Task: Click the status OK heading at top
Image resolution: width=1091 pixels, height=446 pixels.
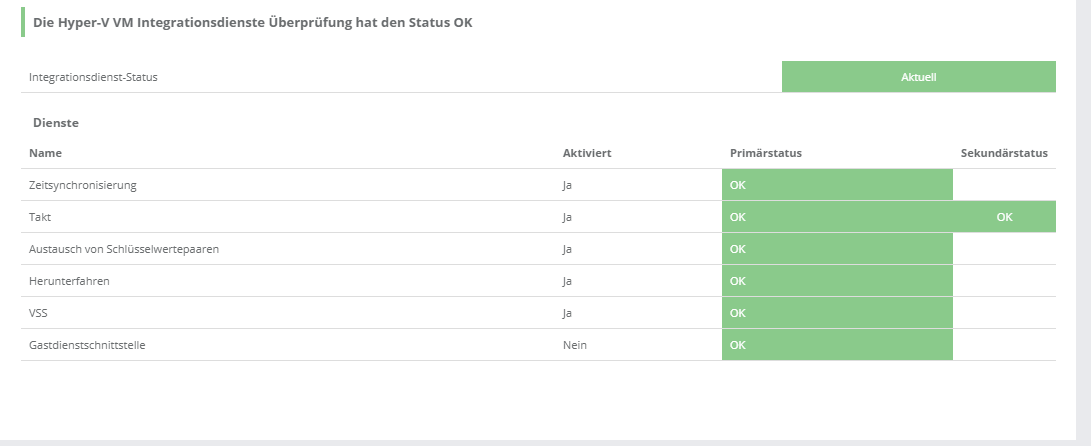Action: 252,22
